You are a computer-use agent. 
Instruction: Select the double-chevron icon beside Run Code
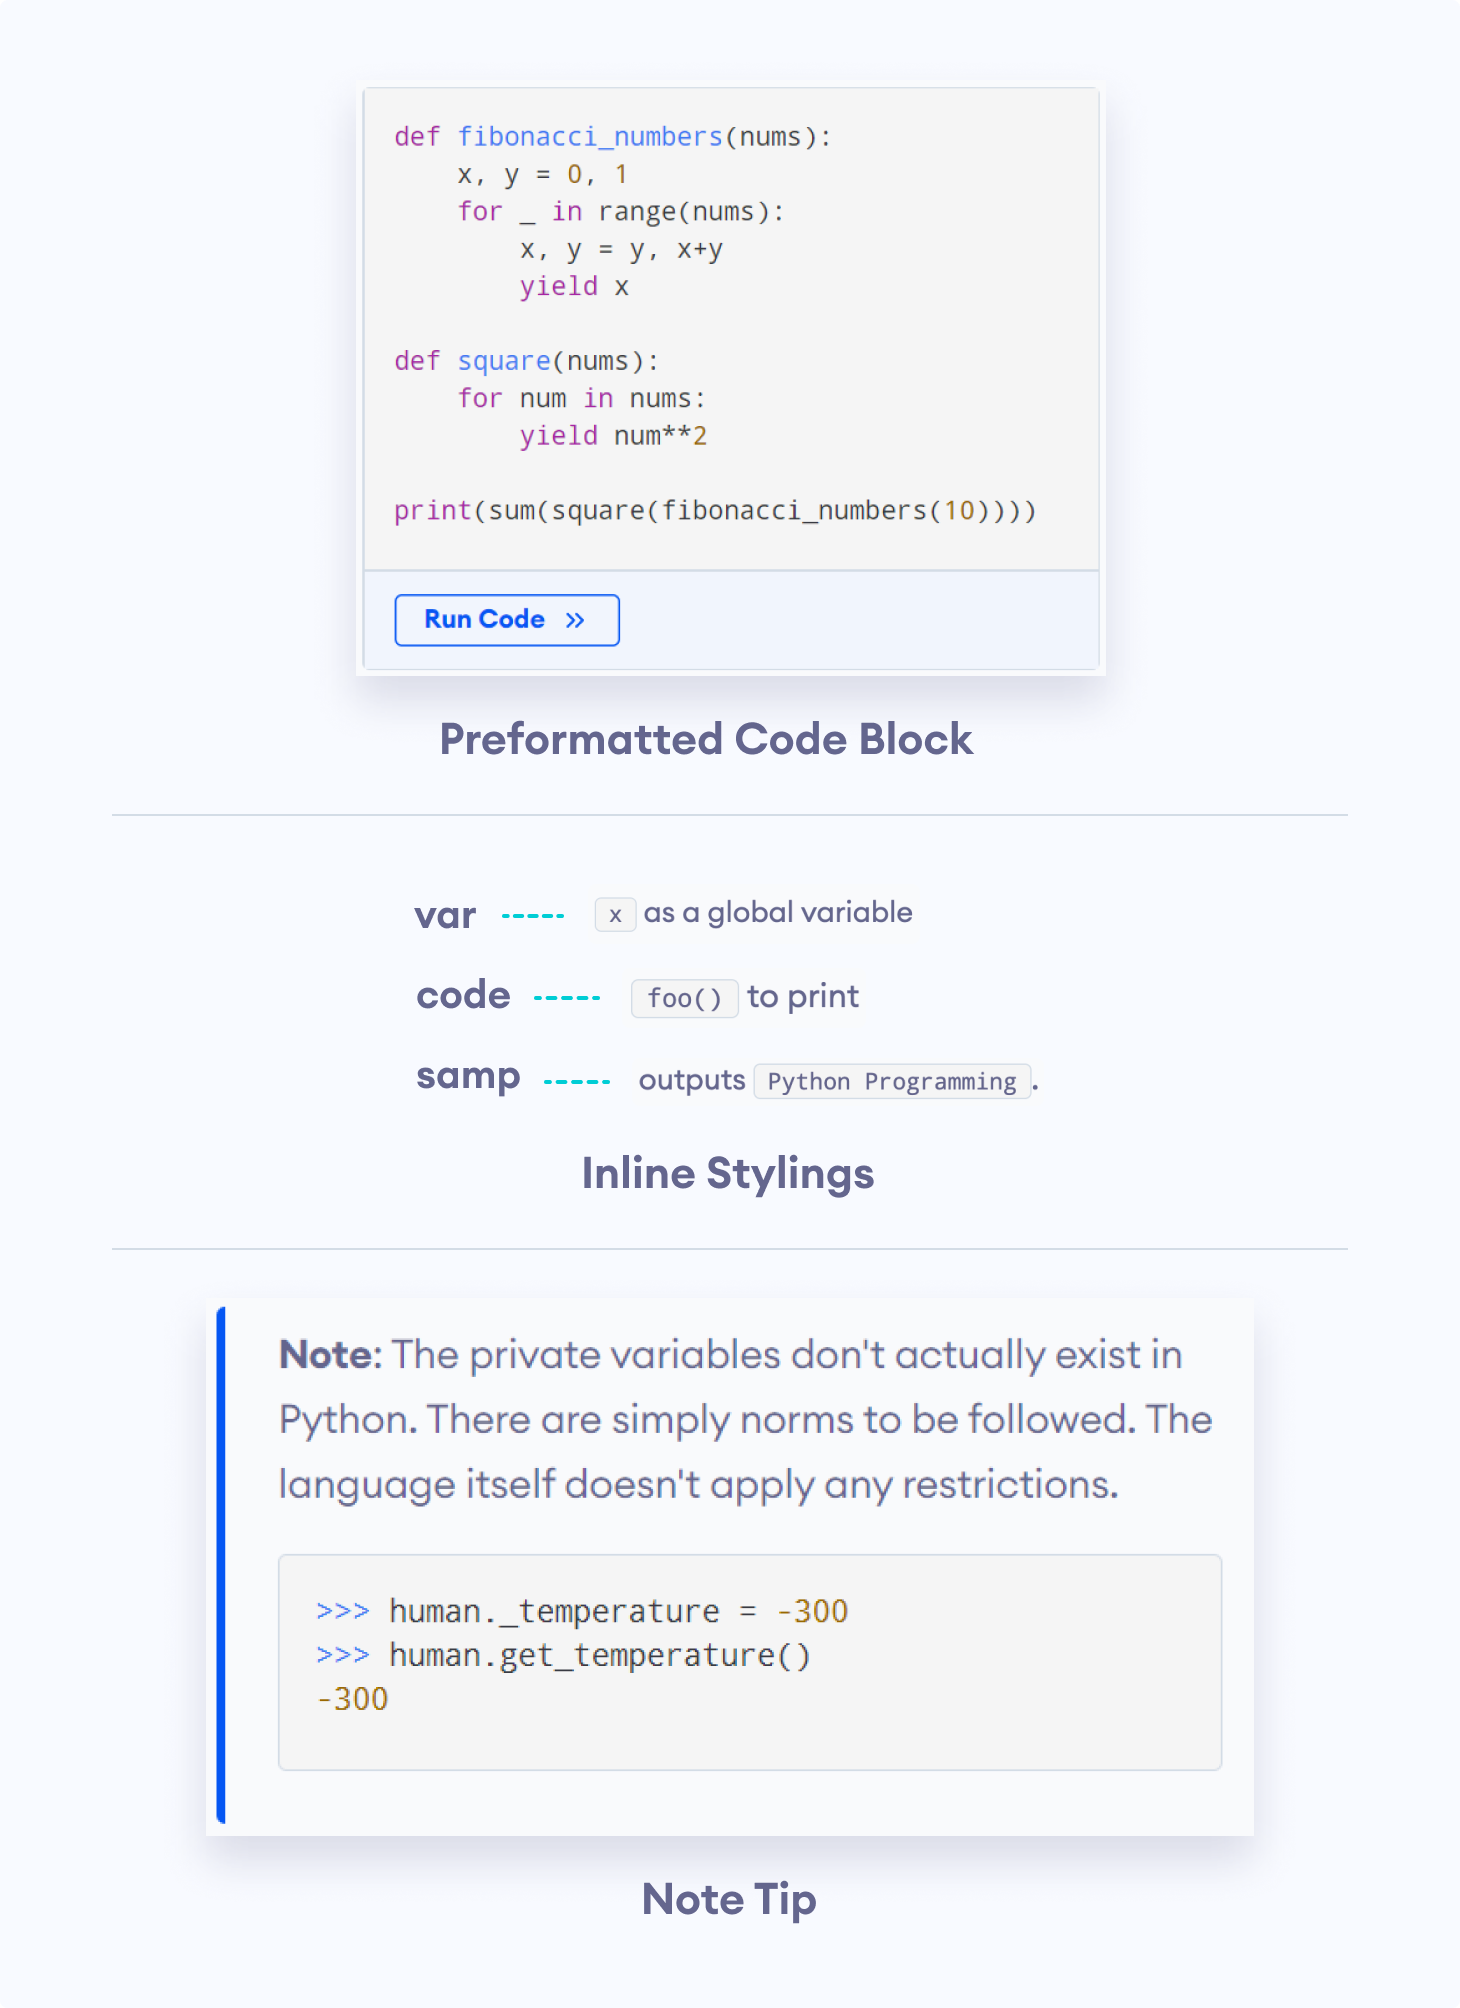[575, 620]
